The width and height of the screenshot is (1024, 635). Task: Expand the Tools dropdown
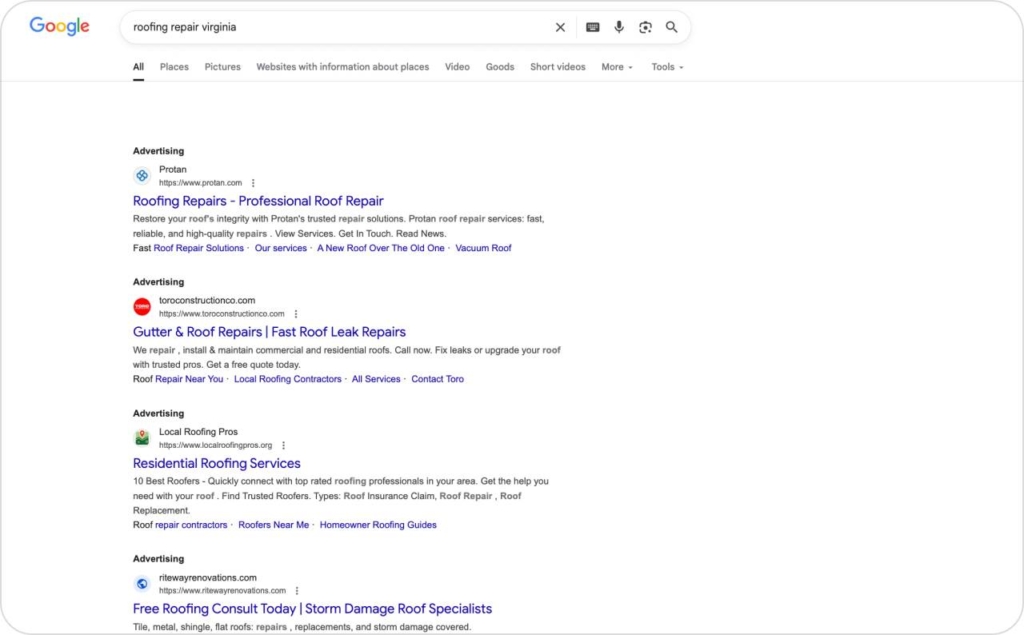[667, 67]
